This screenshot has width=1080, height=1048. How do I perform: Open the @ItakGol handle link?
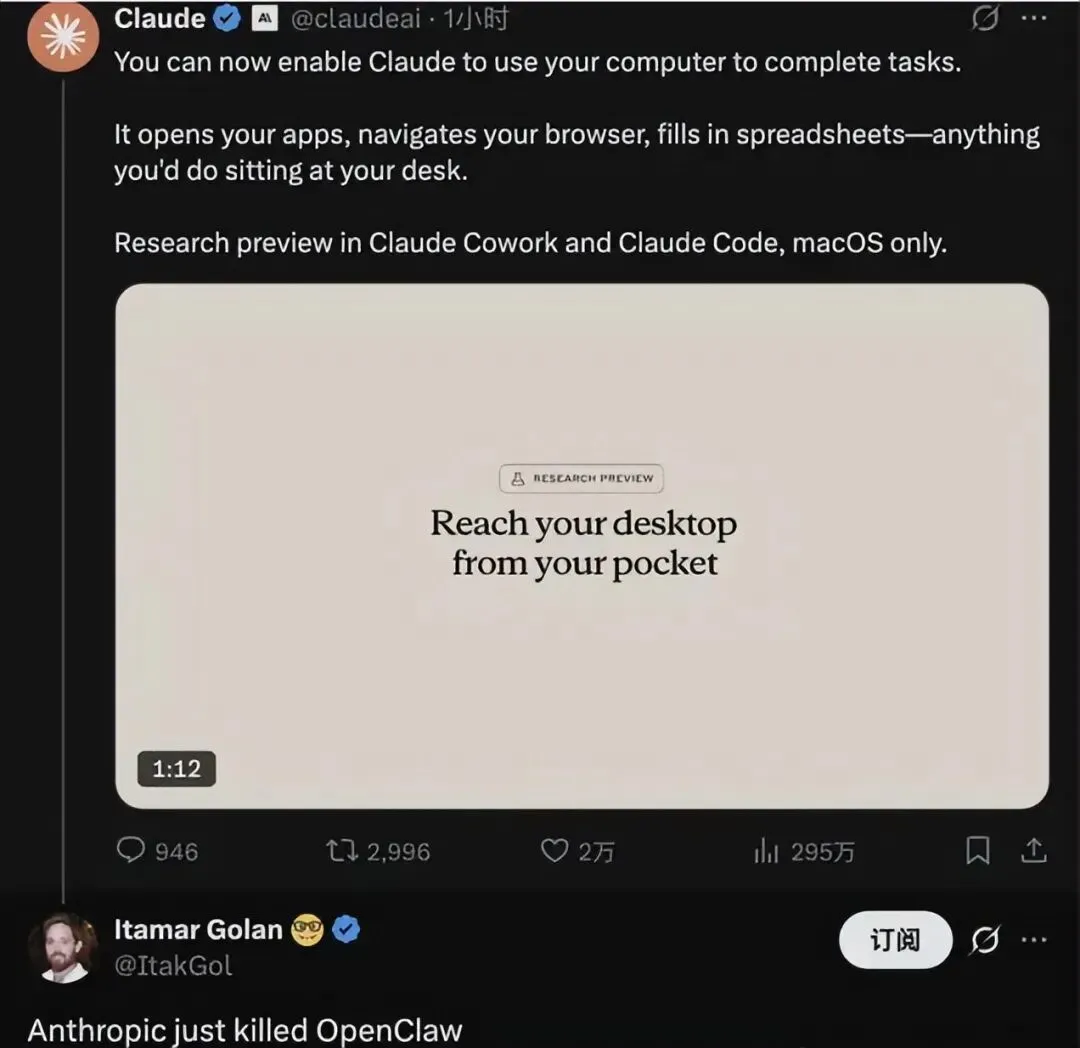(x=173, y=965)
